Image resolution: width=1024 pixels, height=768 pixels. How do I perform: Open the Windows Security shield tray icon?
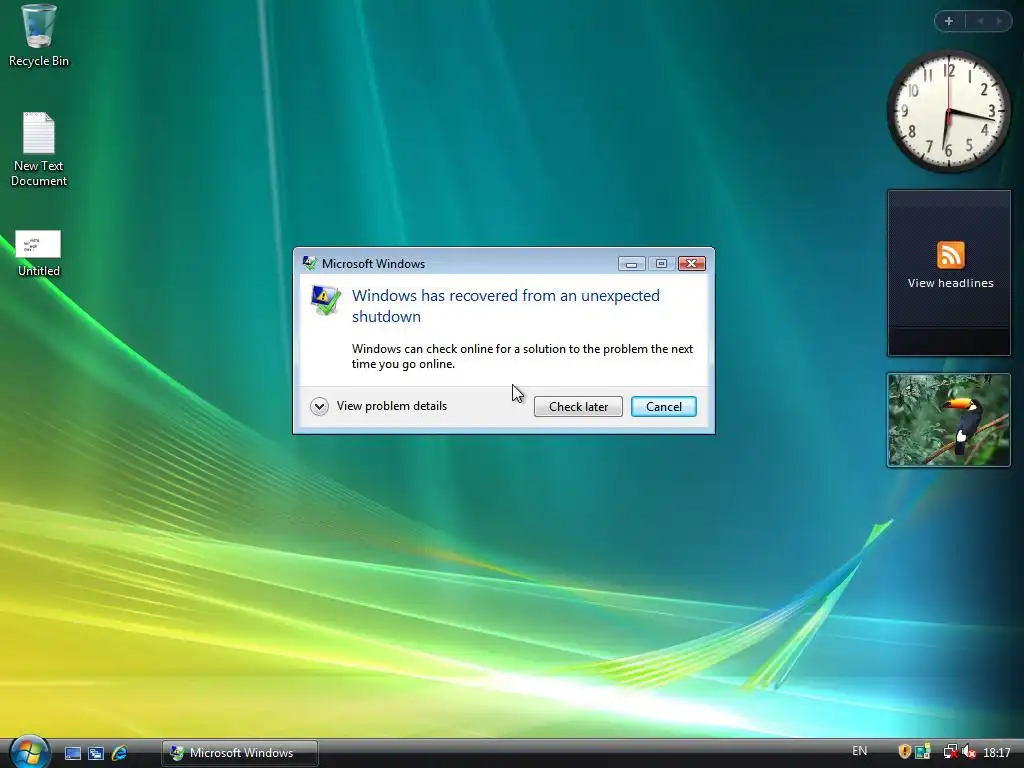coord(904,752)
